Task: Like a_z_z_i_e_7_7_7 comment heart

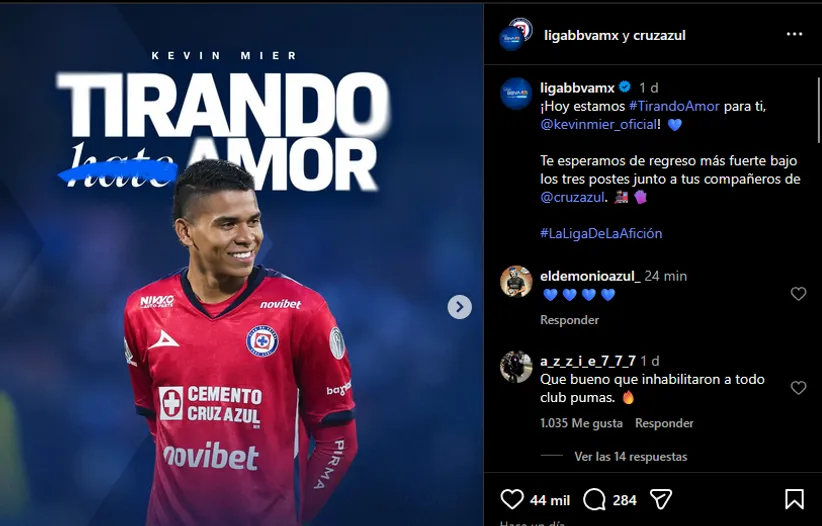Action: pyautogui.click(x=798, y=388)
